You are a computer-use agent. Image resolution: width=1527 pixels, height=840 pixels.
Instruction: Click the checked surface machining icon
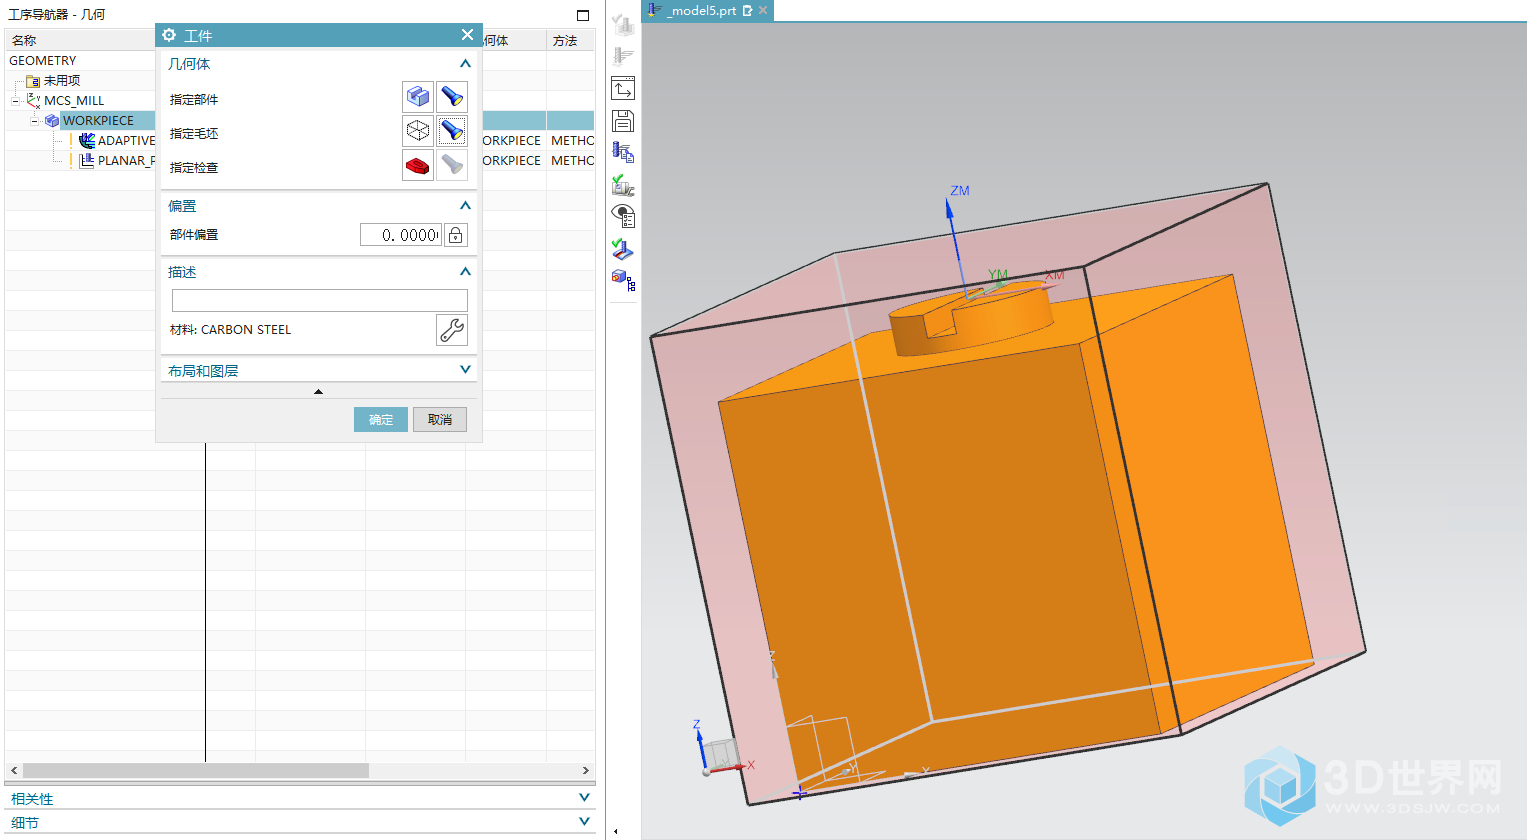pos(623,249)
